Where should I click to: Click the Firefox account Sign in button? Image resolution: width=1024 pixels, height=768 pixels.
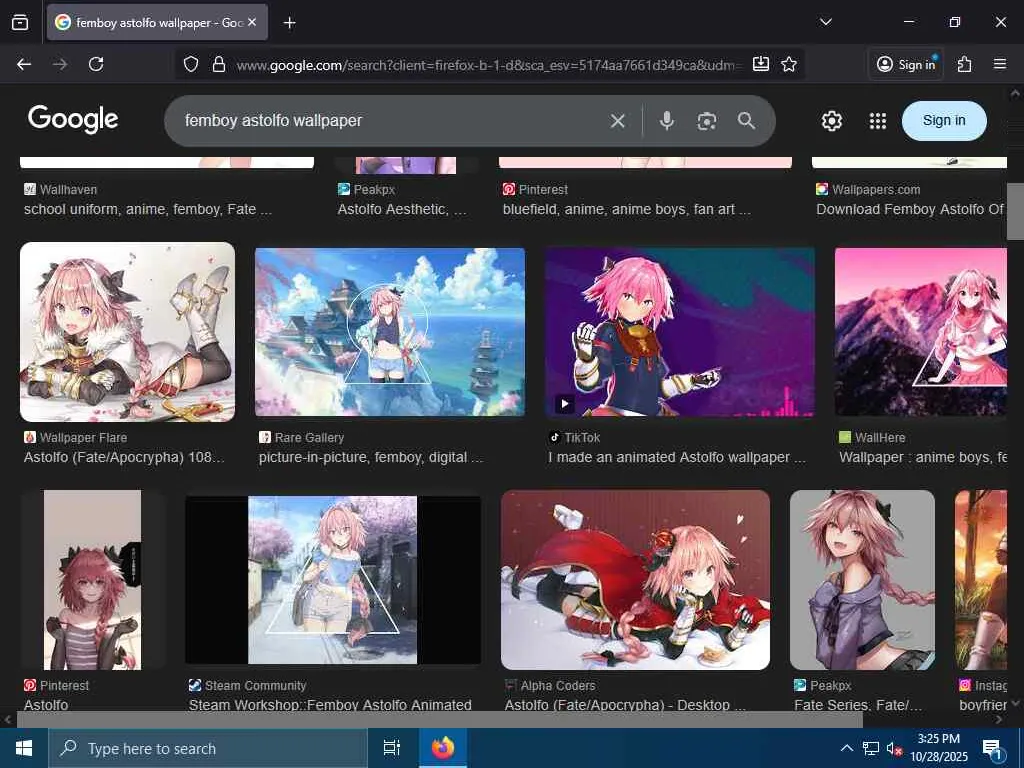[x=906, y=64]
